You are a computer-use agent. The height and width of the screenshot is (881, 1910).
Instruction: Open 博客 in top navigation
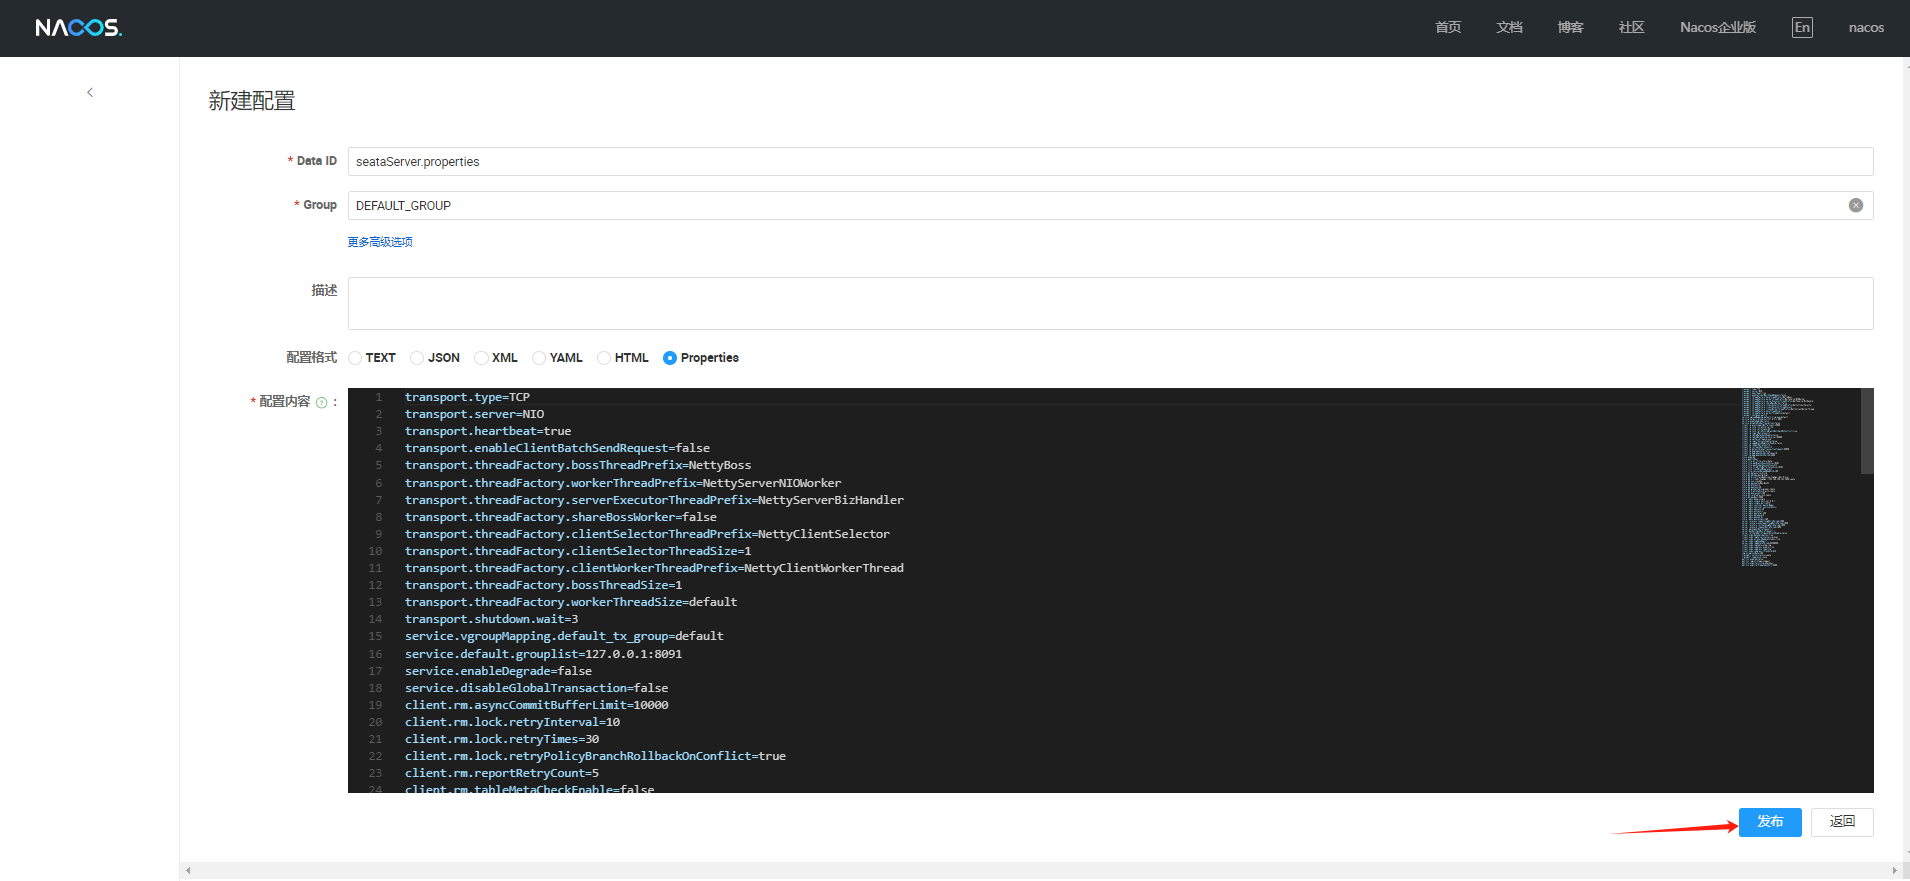click(x=1570, y=27)
